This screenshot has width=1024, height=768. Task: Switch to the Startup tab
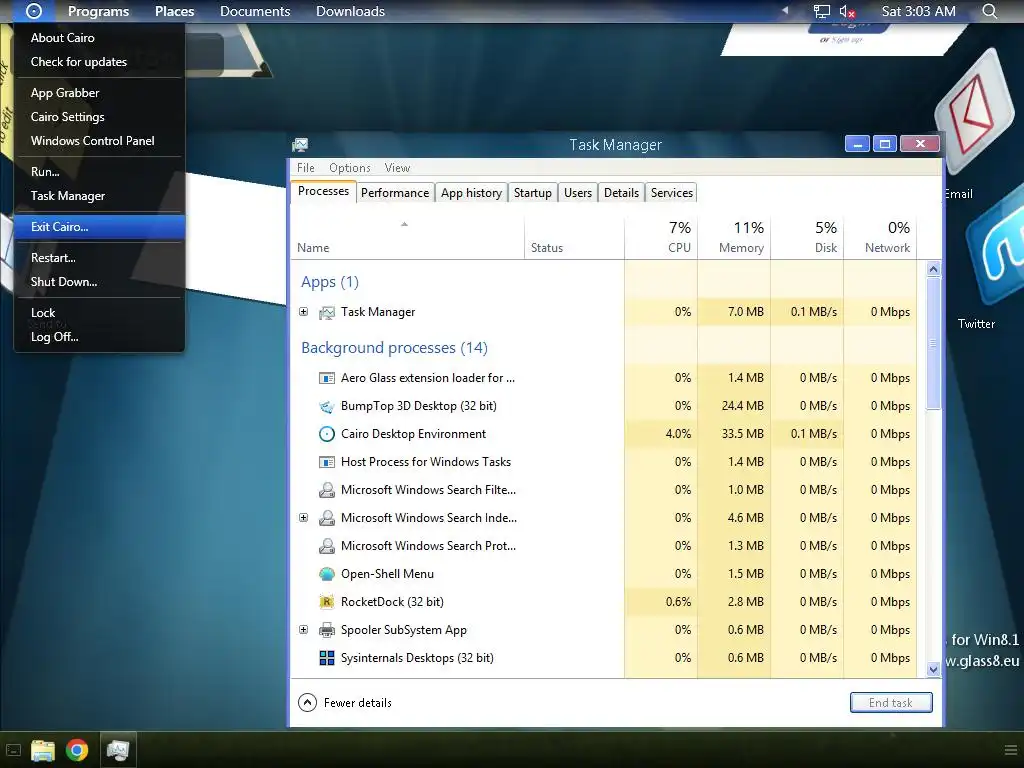[x=532, y=193]
